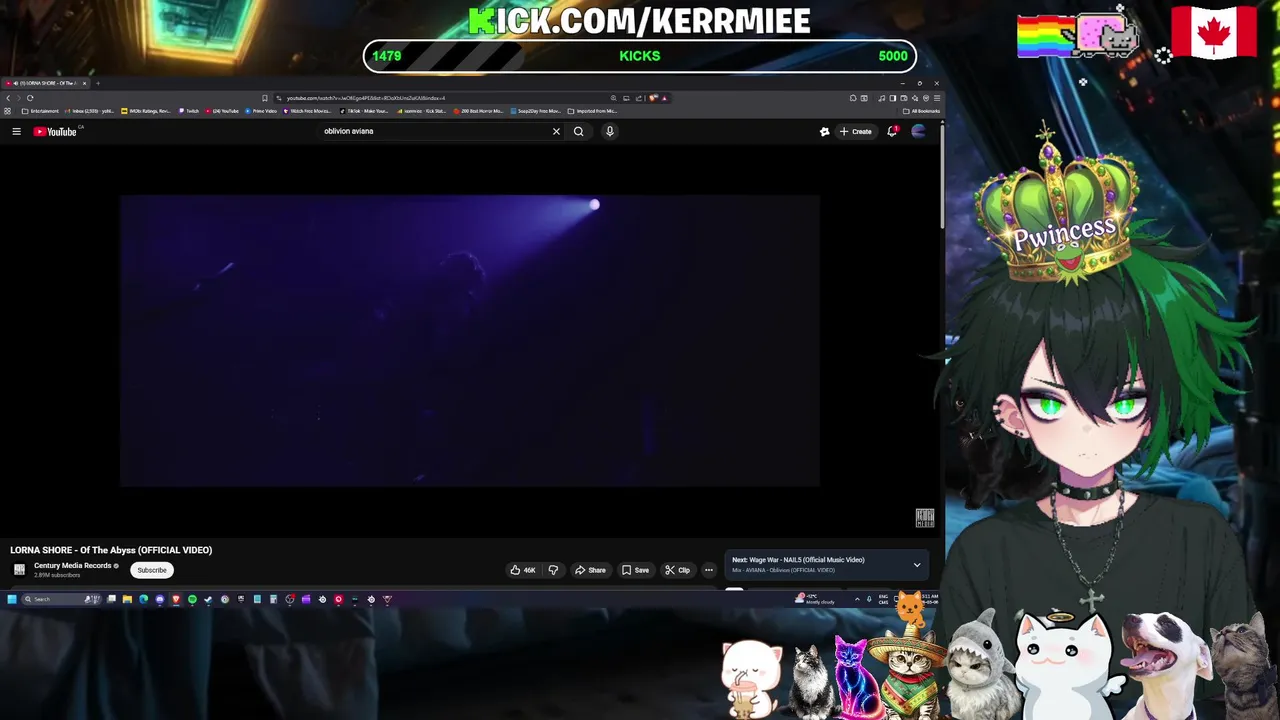Click the Century Media watermark in the player
Image resolution: width=1280 pixels, height=720 pixels.
click(925, 518)
